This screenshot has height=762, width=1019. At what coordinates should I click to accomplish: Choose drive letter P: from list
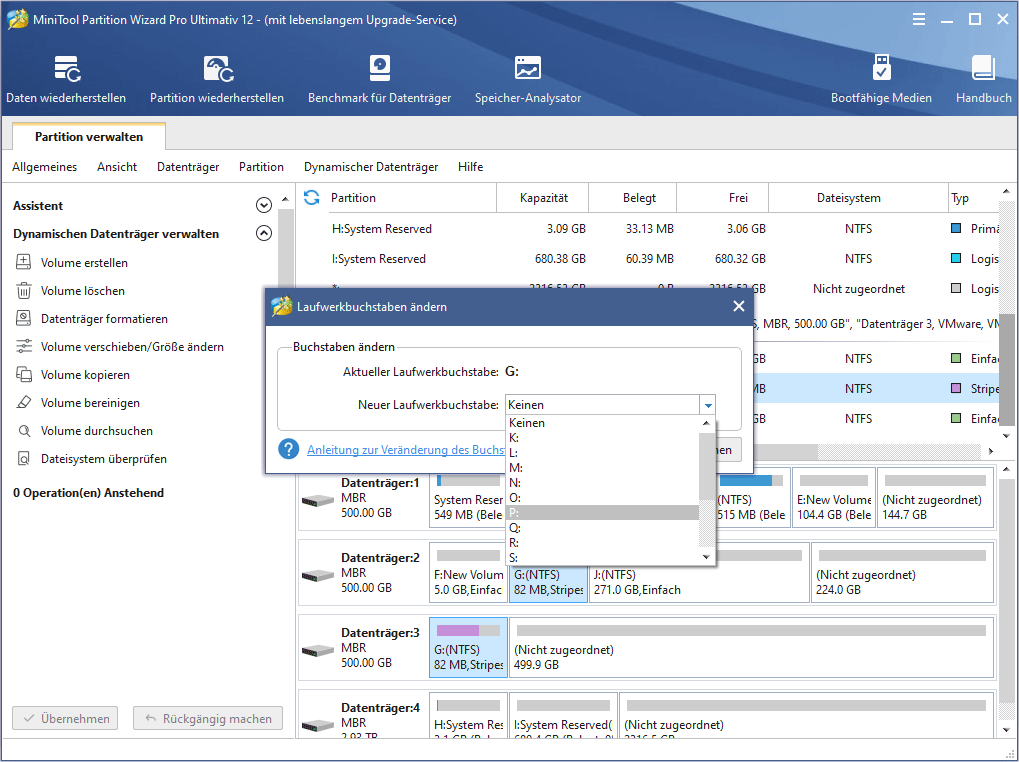[x=602, y=513]
